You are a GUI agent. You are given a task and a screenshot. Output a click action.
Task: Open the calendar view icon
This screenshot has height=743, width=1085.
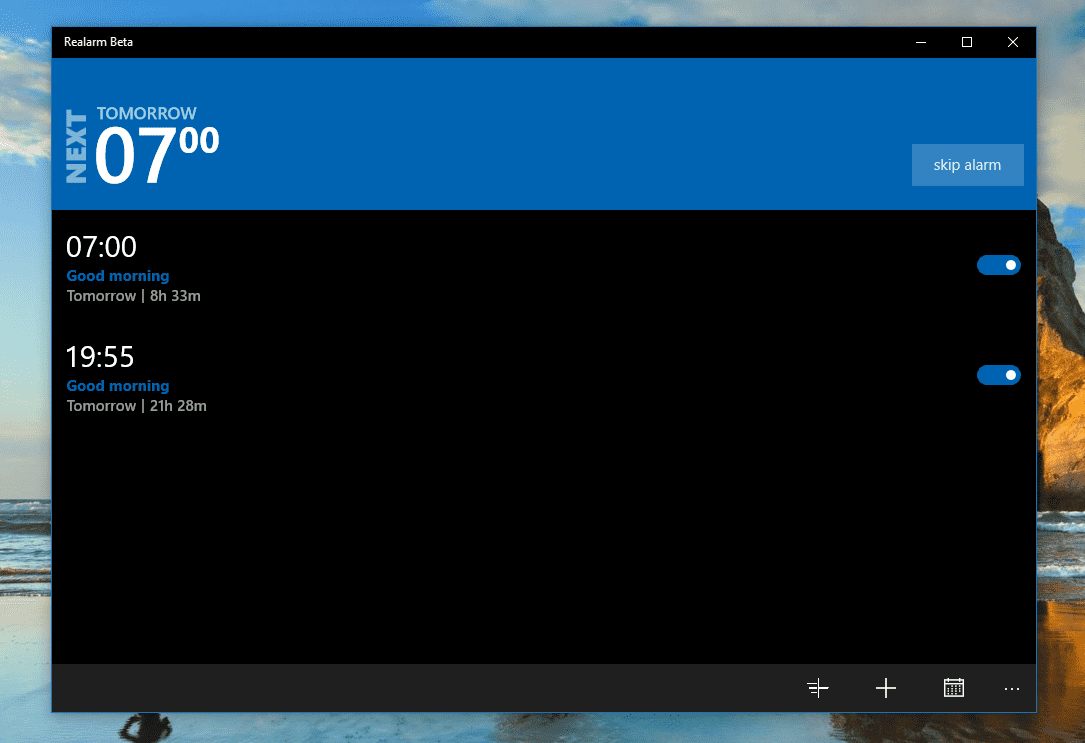[x=953, y=688]
